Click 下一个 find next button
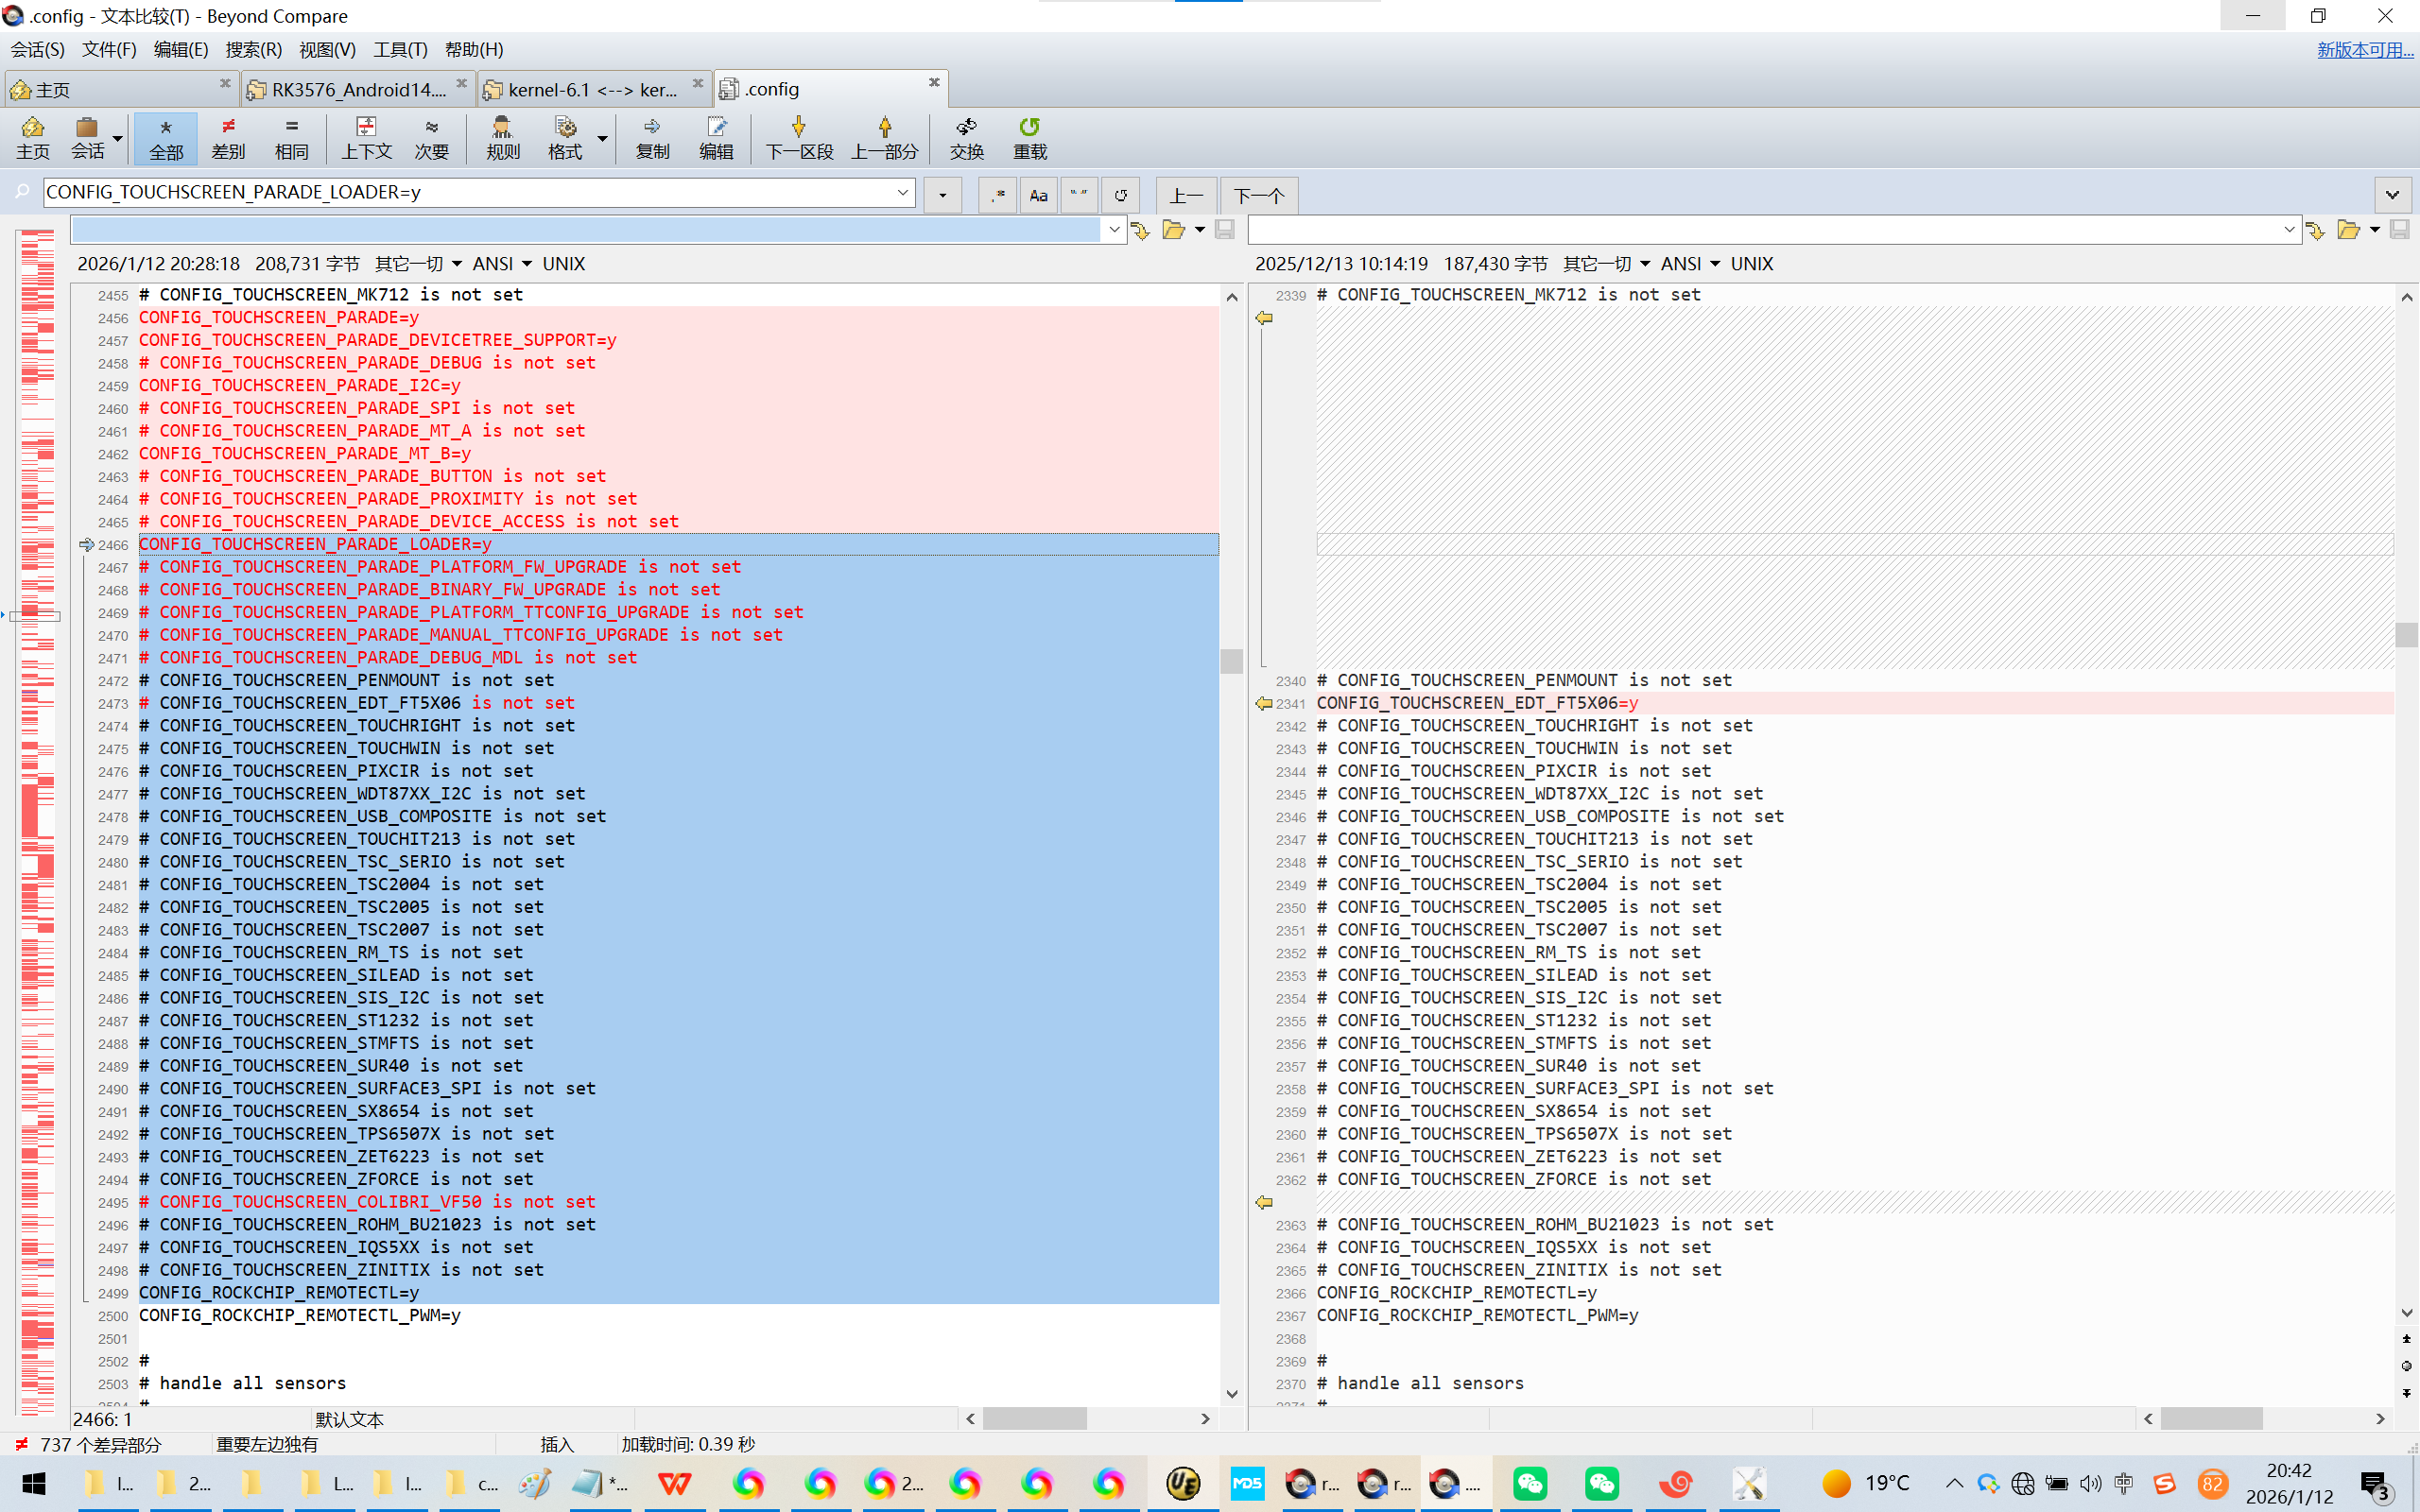Screen dimensions: 2420x1512 (1258, 195)
